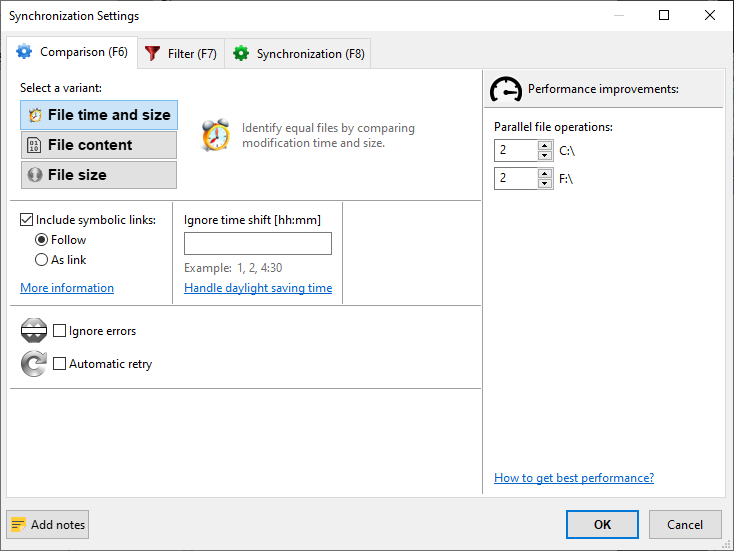Select the File size comparison variant
The width and height of the screenshot is (734, 551).
click(98, 175)
